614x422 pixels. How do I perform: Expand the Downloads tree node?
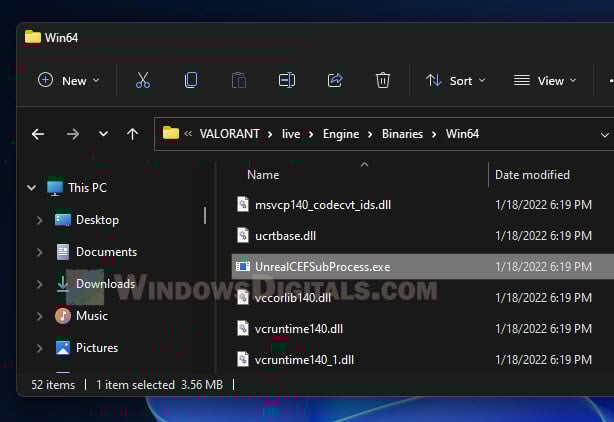tap(39, 284)
